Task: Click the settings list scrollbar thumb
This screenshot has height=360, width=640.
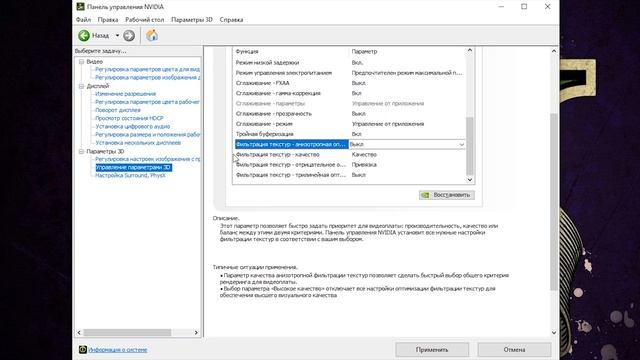Action: (470, 146)
